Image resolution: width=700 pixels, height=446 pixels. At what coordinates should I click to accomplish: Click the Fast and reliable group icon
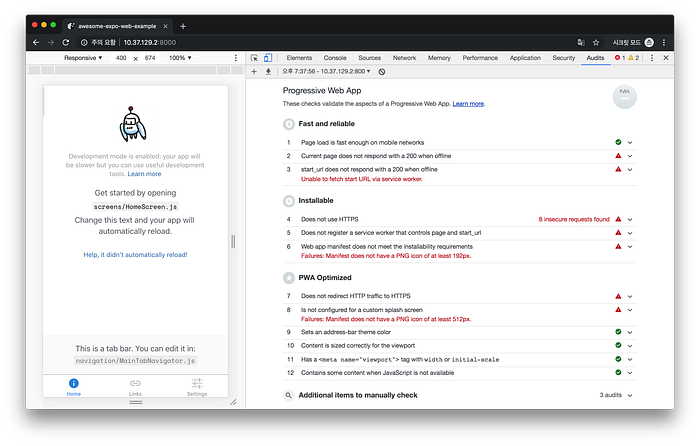tap(289, 124)
